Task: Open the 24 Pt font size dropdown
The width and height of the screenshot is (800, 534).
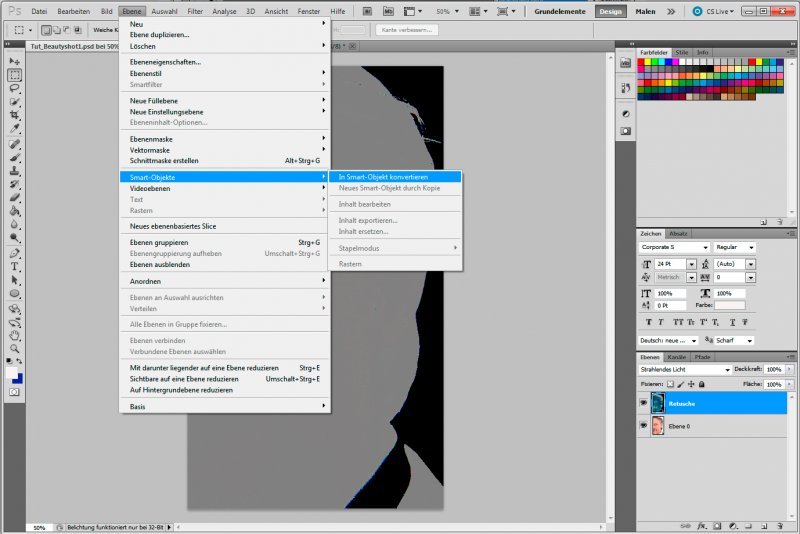Action: tap(691, 264)
